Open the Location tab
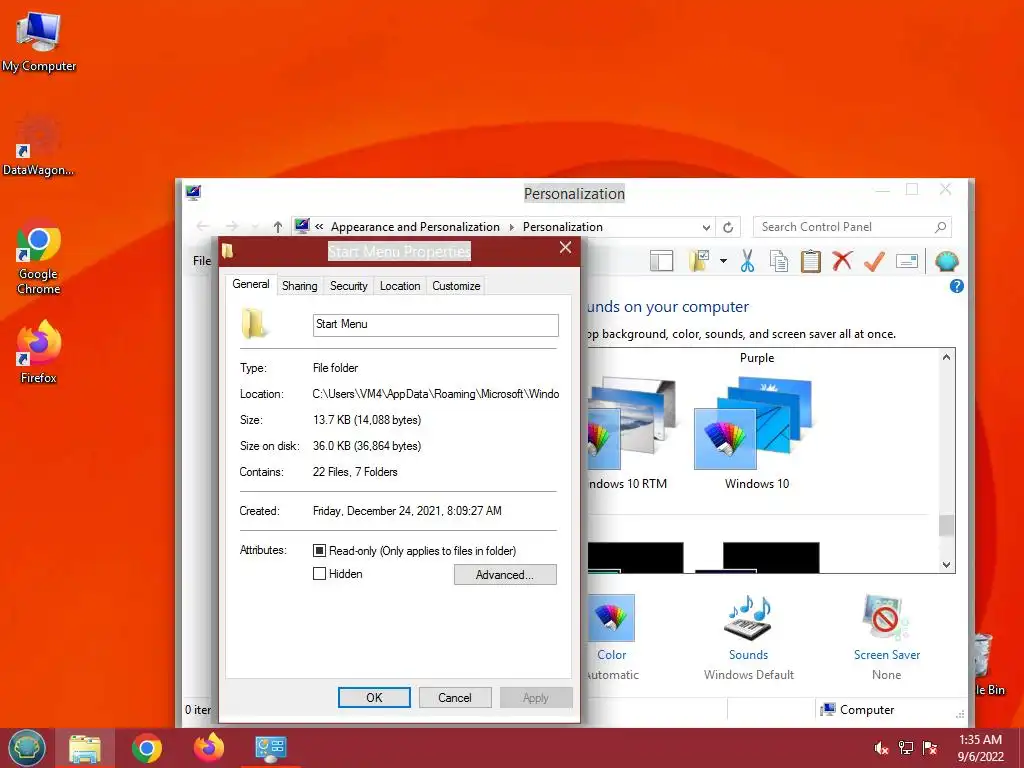Viewport: 1024px width, 768px height. (400, 286)
